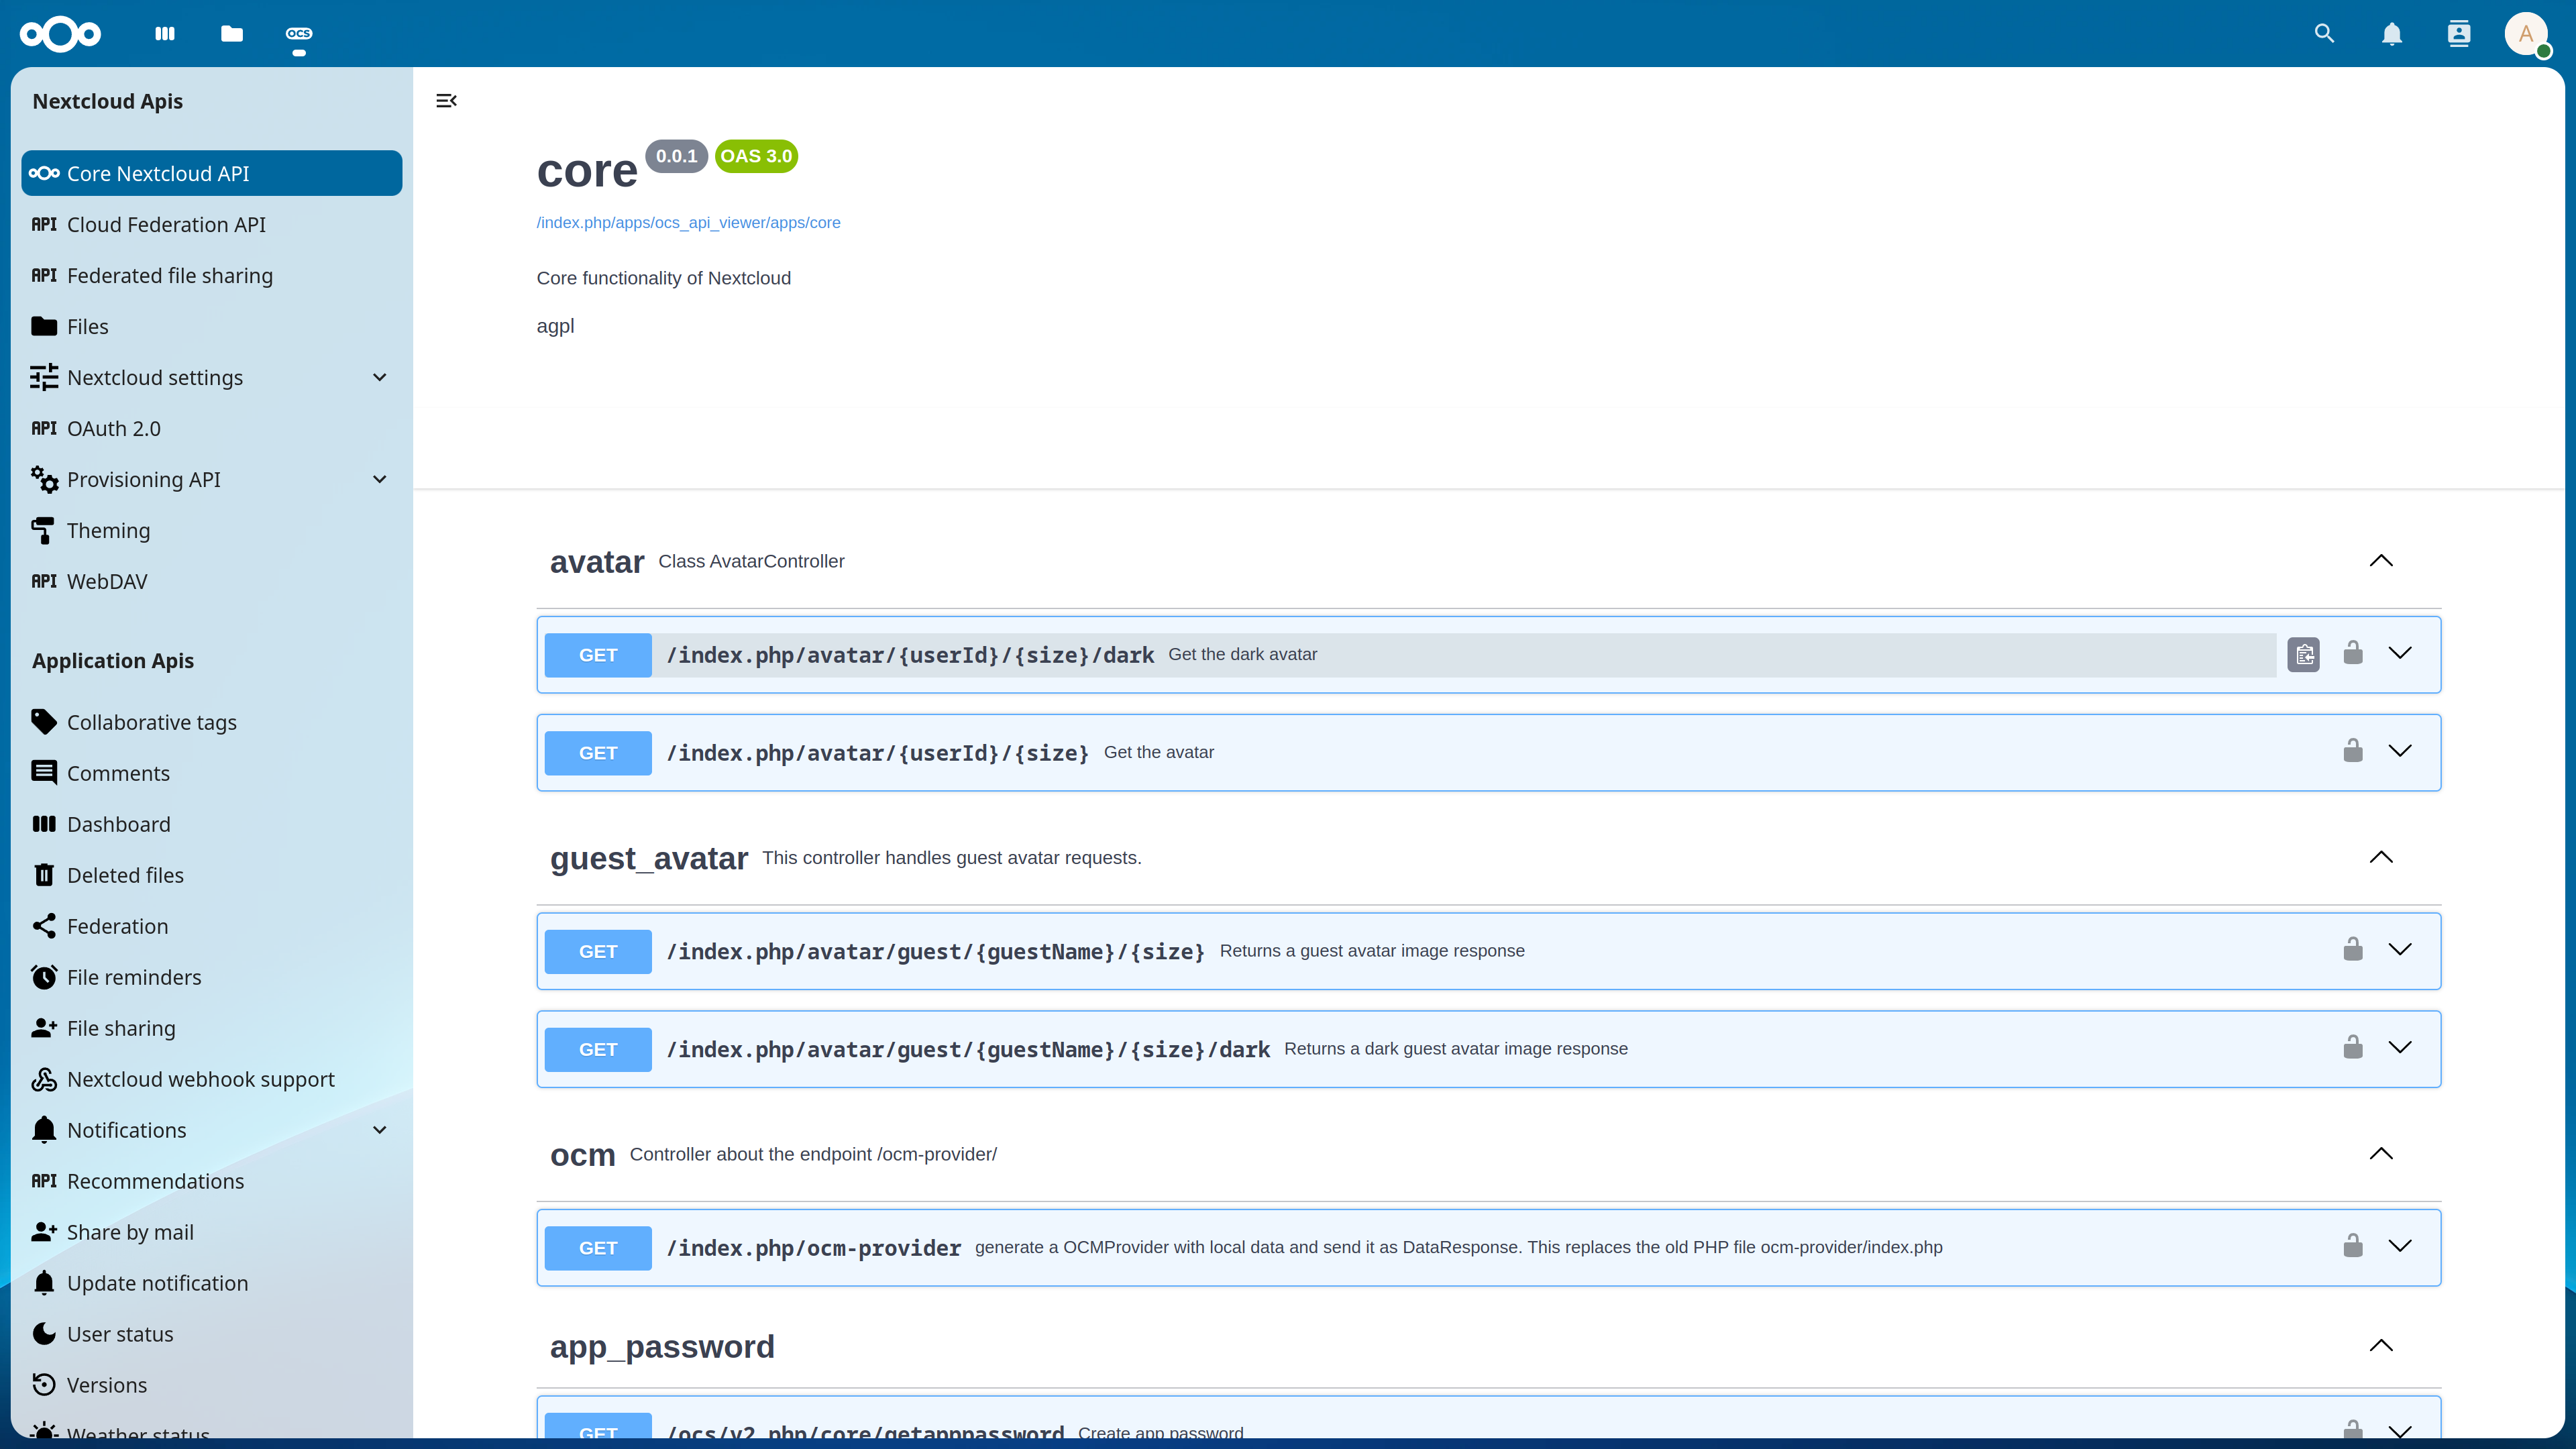Screen dimensions: 2576x1449
Task: Click authorization lock on guest avatar image response row
Action: point(2353,949)
